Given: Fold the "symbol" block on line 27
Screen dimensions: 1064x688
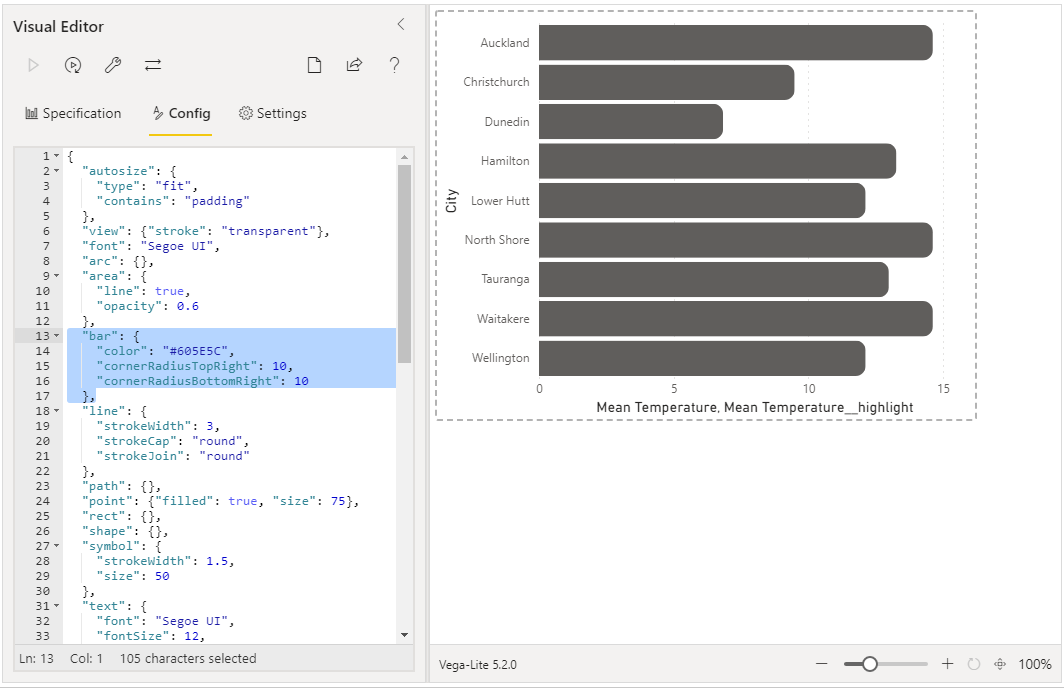Looking at the screenshot, I should pos(56,546).
